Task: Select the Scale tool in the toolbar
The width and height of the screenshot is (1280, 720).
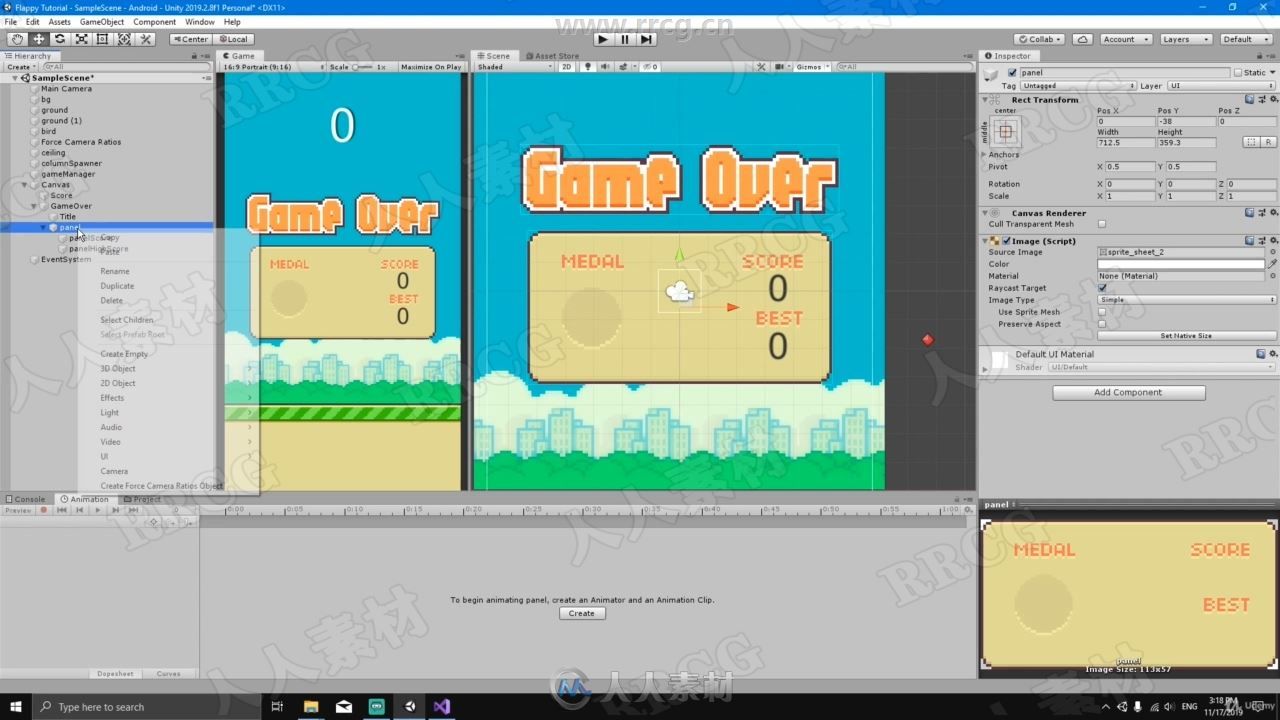Action: point(81,39)
